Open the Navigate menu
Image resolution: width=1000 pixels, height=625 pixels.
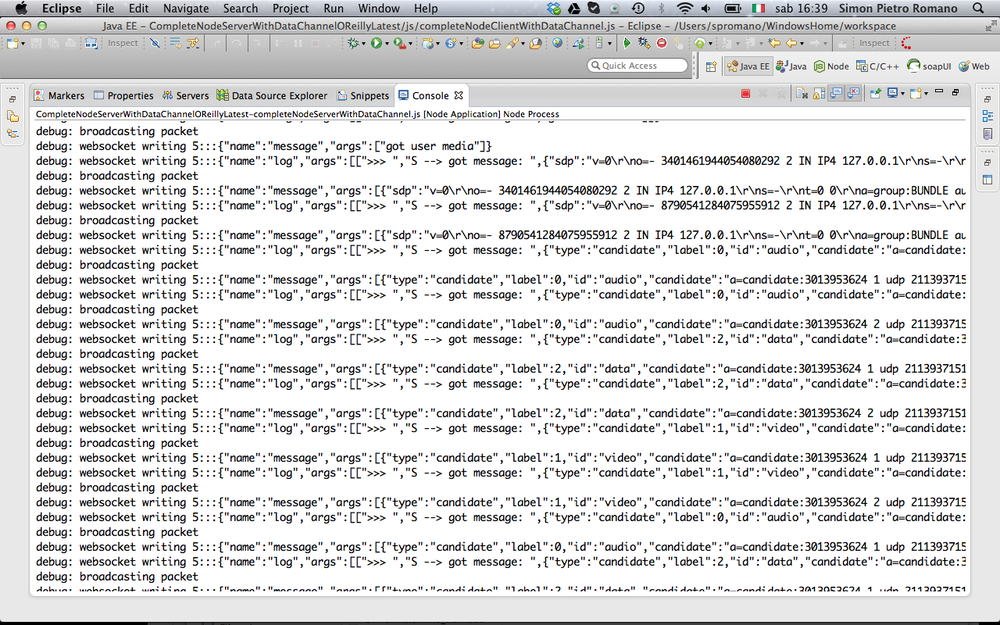(185, 8)
